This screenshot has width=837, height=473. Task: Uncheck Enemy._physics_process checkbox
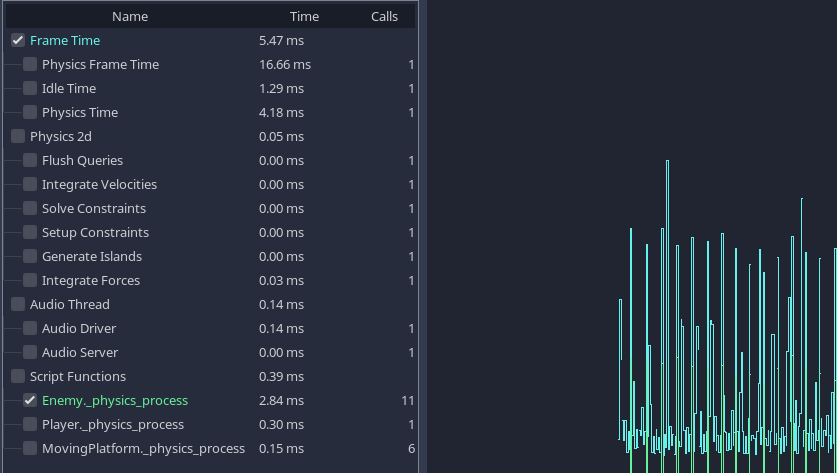(x=30, y=401)
